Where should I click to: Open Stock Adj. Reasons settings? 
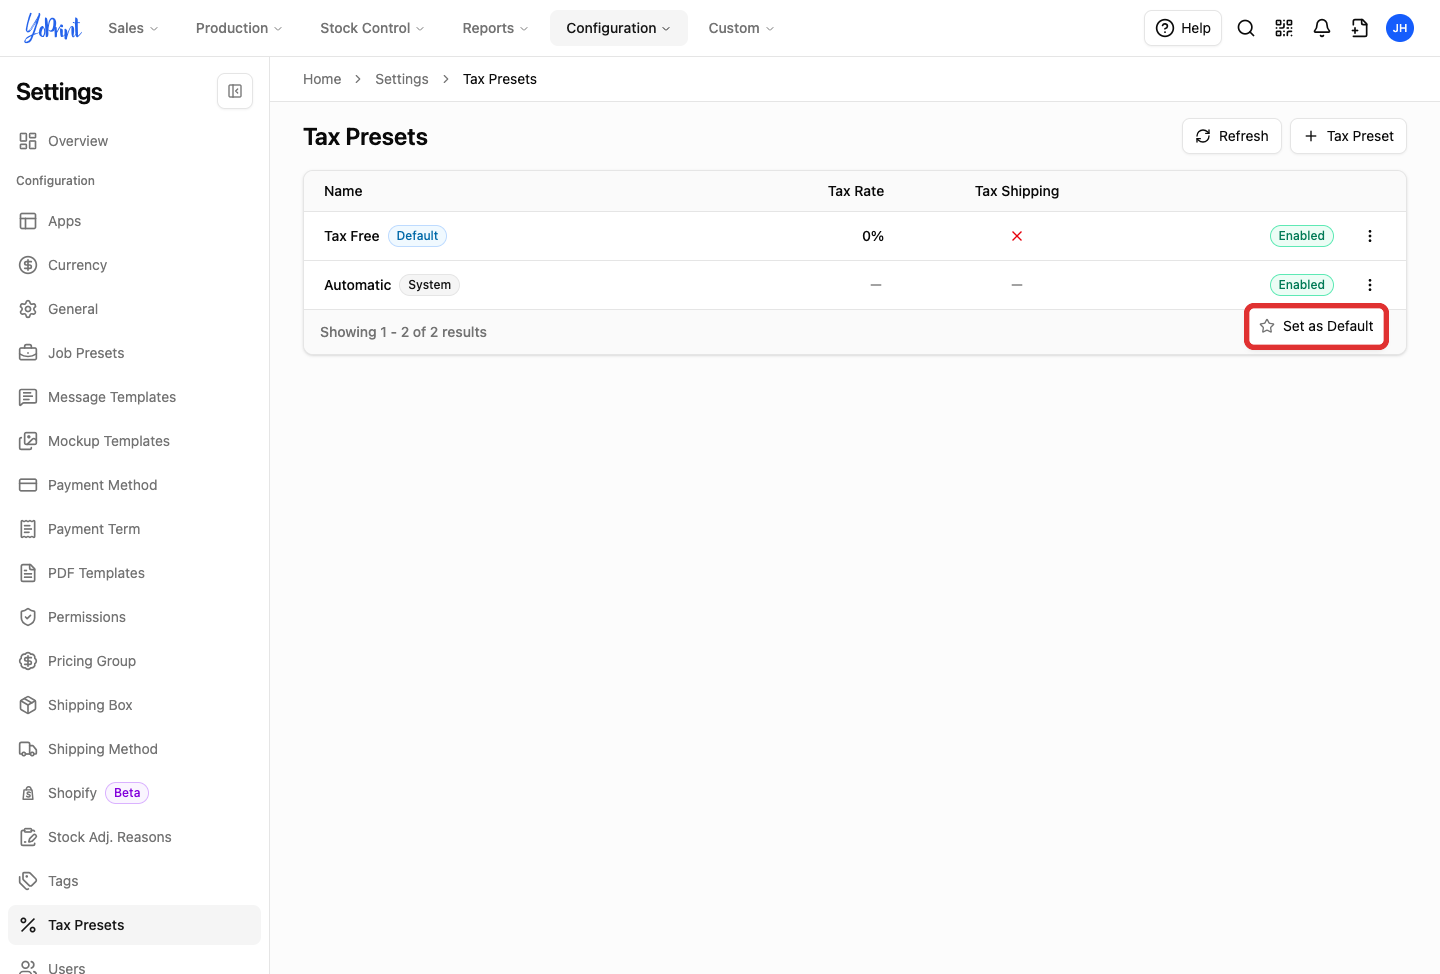(134, 837)
